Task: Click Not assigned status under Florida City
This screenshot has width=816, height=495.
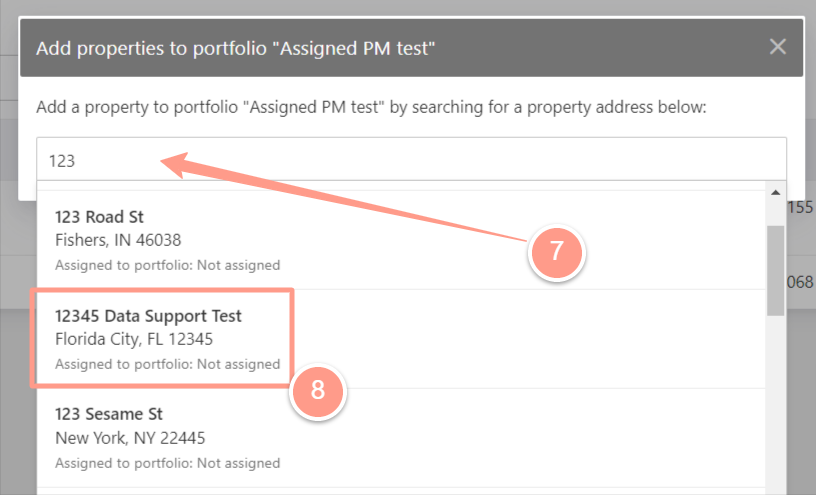Action: (x=238, y=364)
